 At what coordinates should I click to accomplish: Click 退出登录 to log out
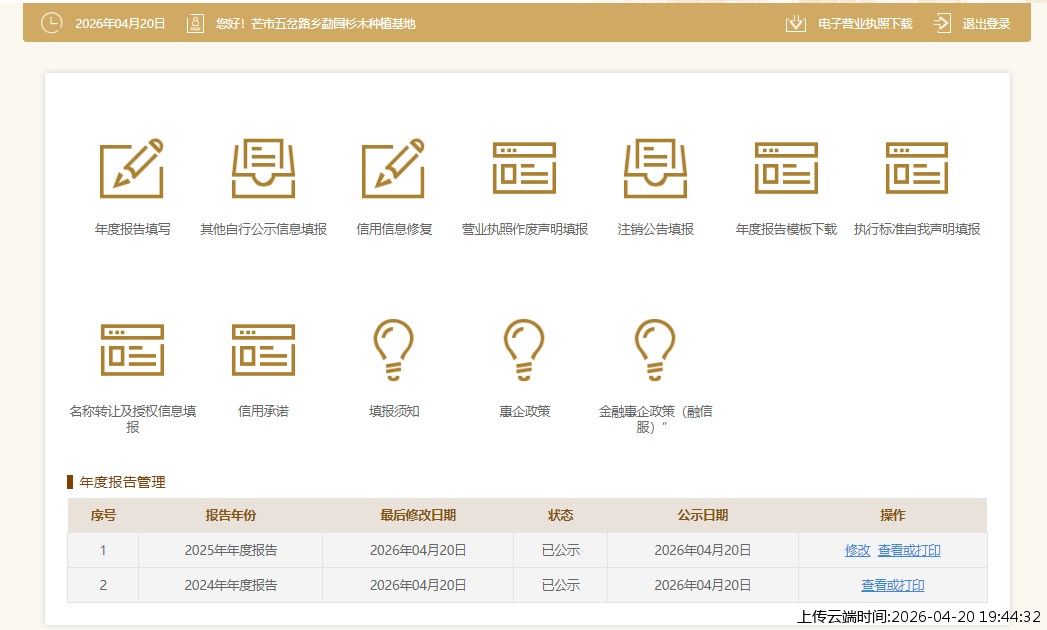tap(973, 23)
